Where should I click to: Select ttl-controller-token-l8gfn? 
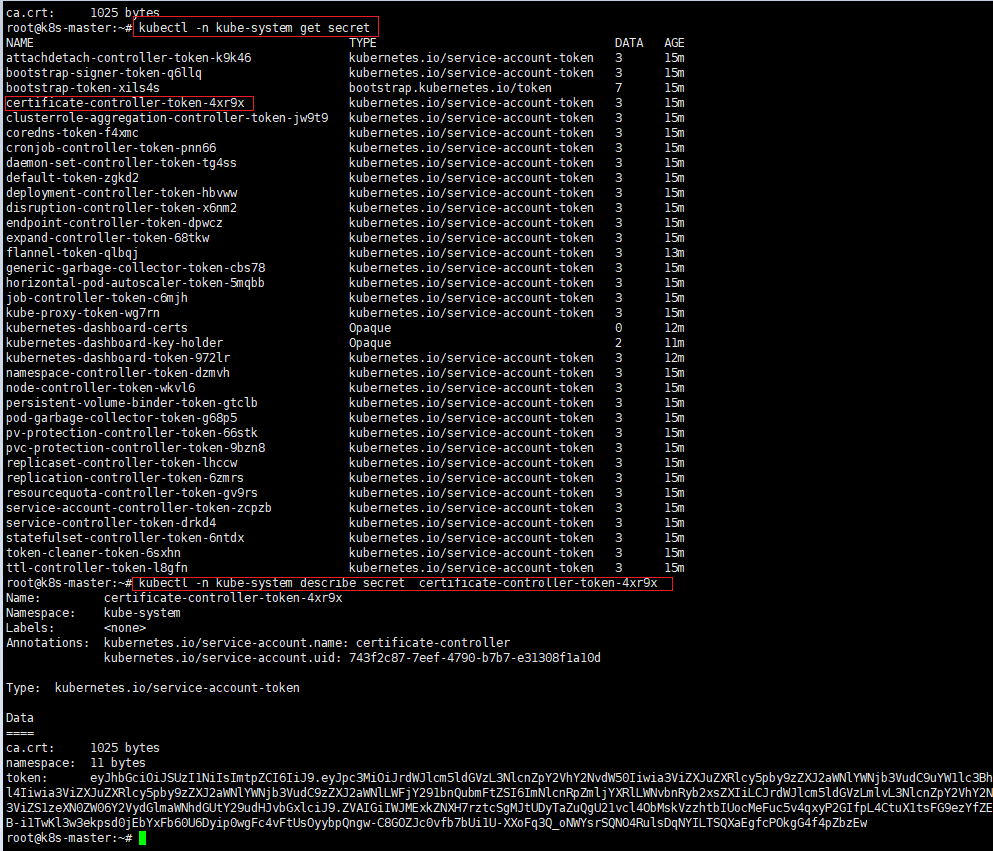pyautogui.click(x=97, y=568)
